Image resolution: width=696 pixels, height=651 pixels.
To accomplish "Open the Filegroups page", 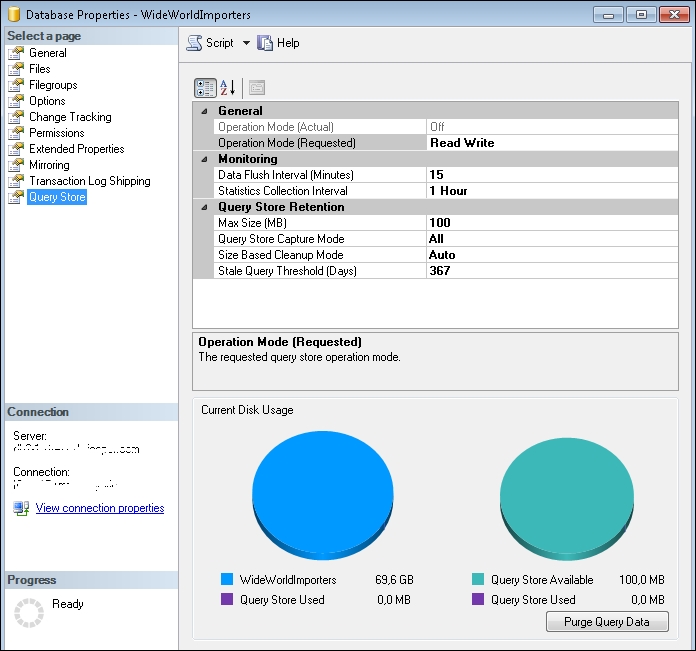I will point(53,85).
